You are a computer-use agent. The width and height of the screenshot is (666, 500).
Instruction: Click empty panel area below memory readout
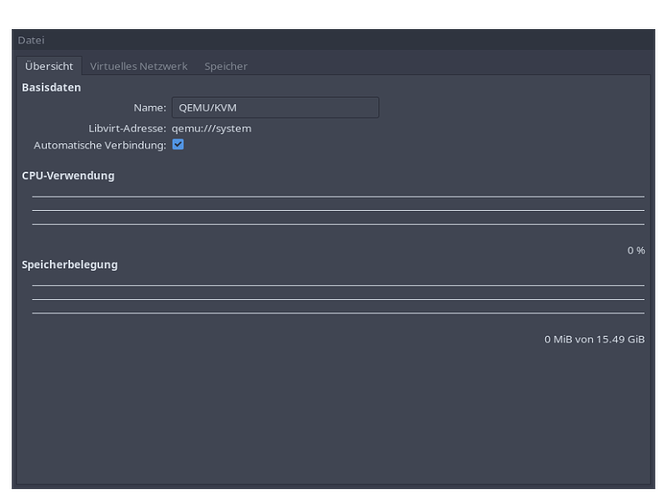point(338,420)
